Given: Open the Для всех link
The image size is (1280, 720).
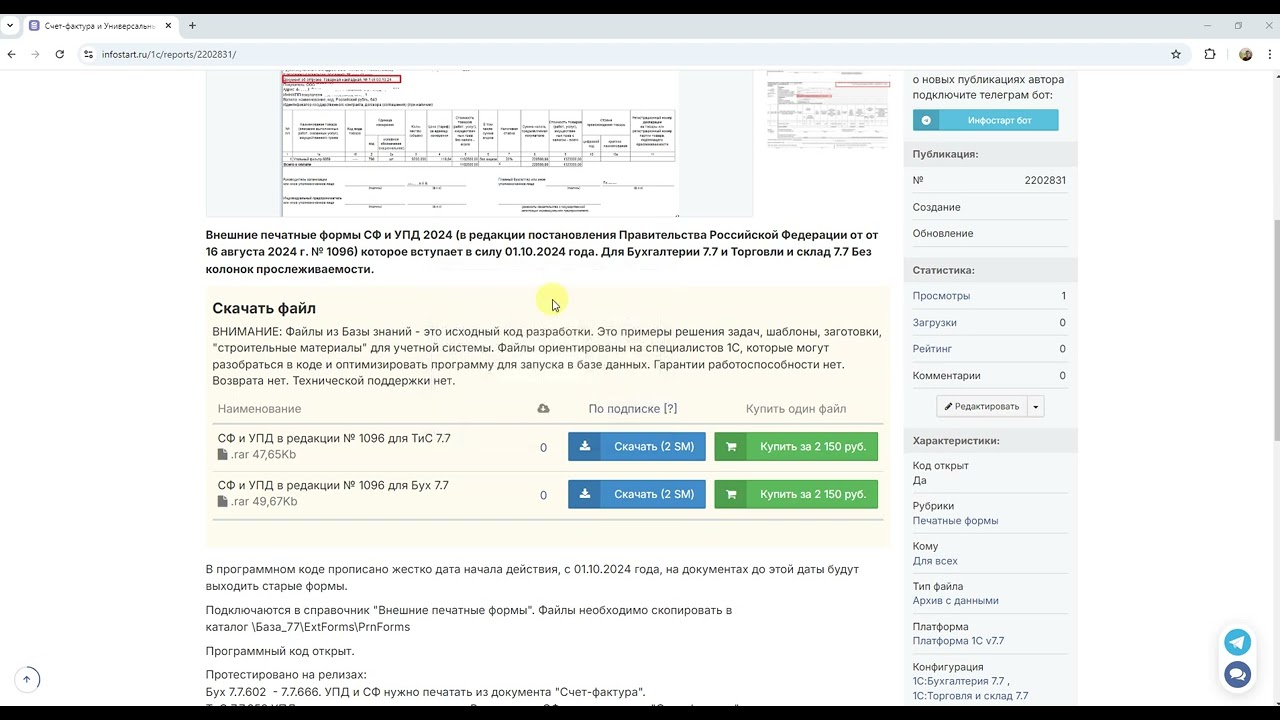Looking at the screenshot, I should (935, 561).
